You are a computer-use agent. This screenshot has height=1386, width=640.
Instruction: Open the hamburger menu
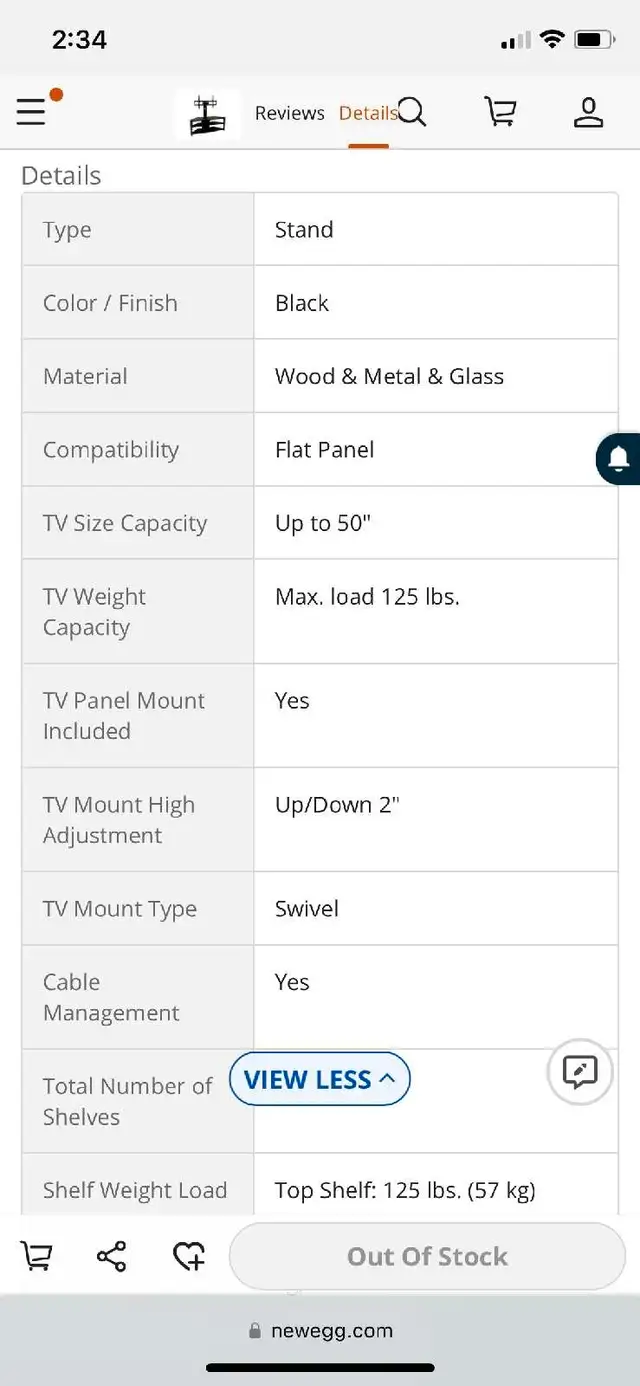32,112
